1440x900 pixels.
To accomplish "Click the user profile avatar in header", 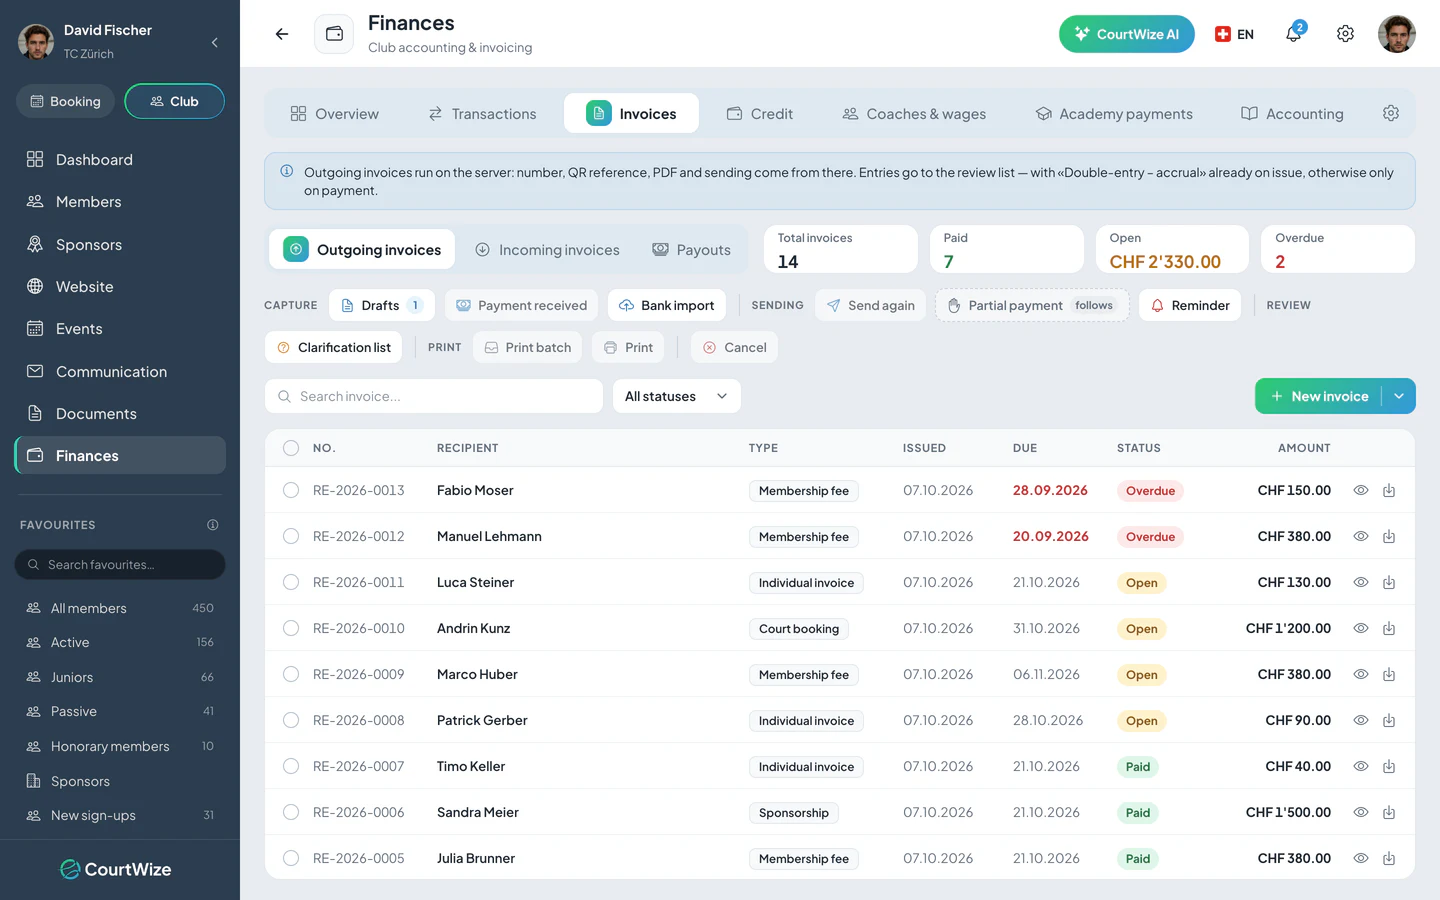I will [x=1397, y=34].
